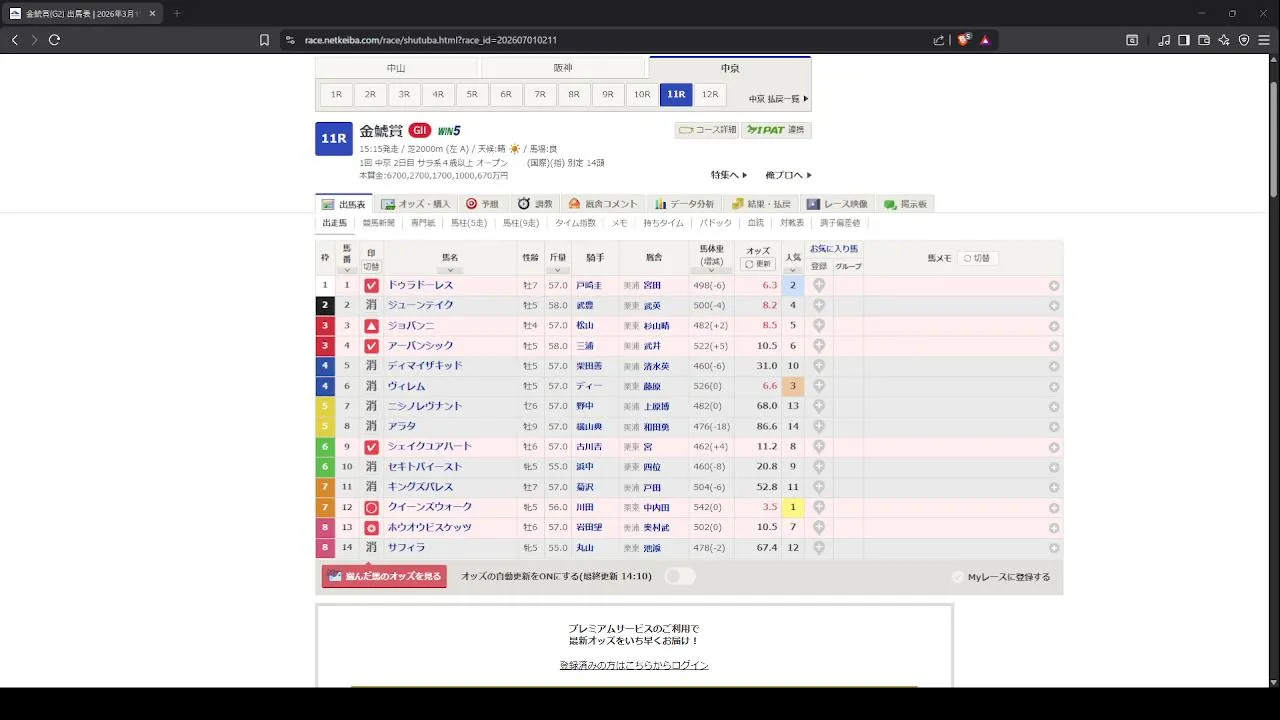Screen dimensions: 1280x720
Task: Toggle check mark for アーバンシック
Action: click(x=371, y=346)
